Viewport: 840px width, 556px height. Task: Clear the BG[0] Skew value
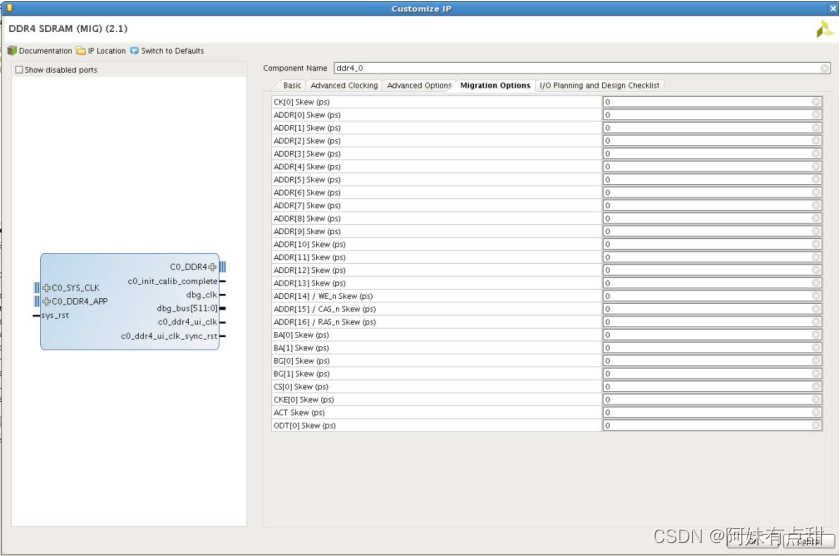(x=815, y=360)
